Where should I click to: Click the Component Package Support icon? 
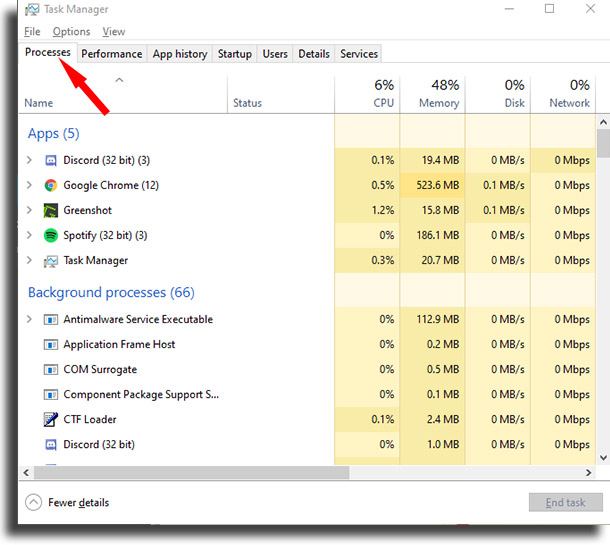coord(51,395)
